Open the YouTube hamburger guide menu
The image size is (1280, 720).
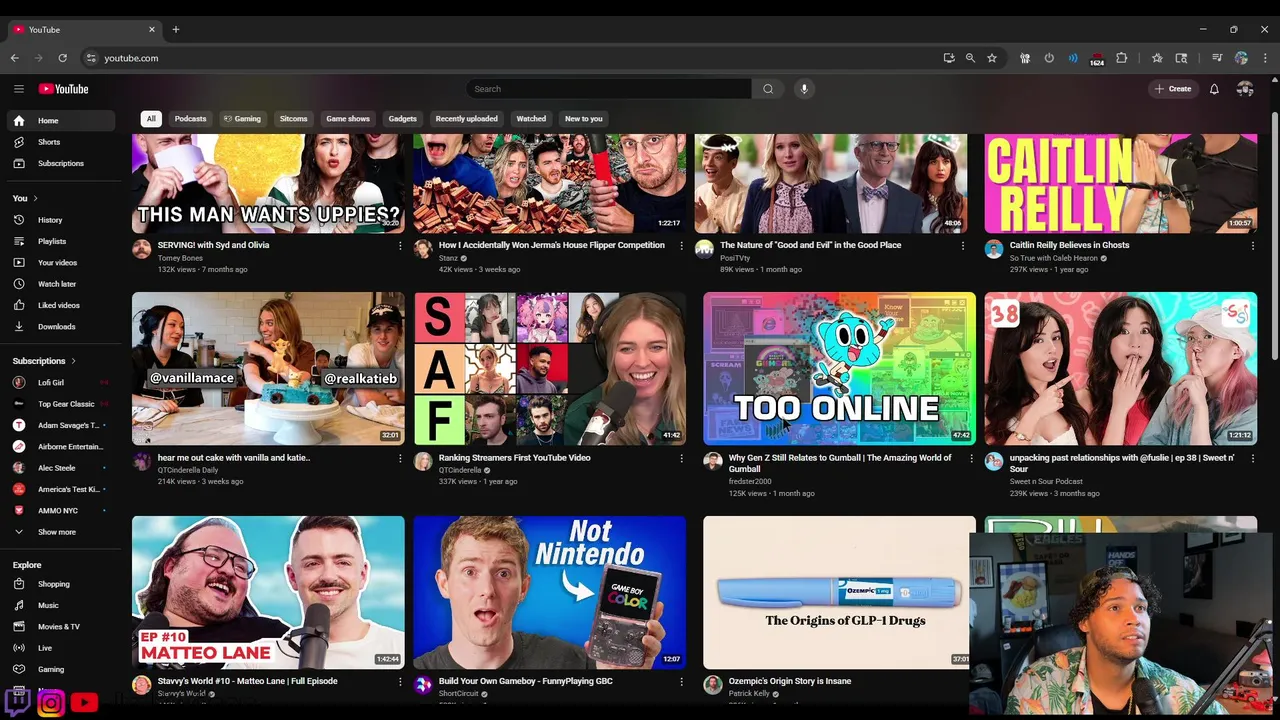tap(18, 89)
